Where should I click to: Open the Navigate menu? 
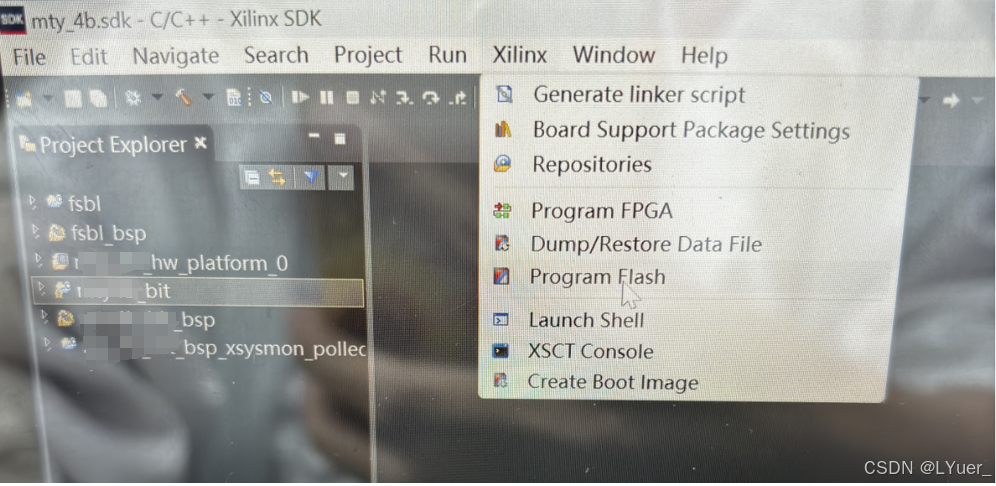click(x=176, y=56)
